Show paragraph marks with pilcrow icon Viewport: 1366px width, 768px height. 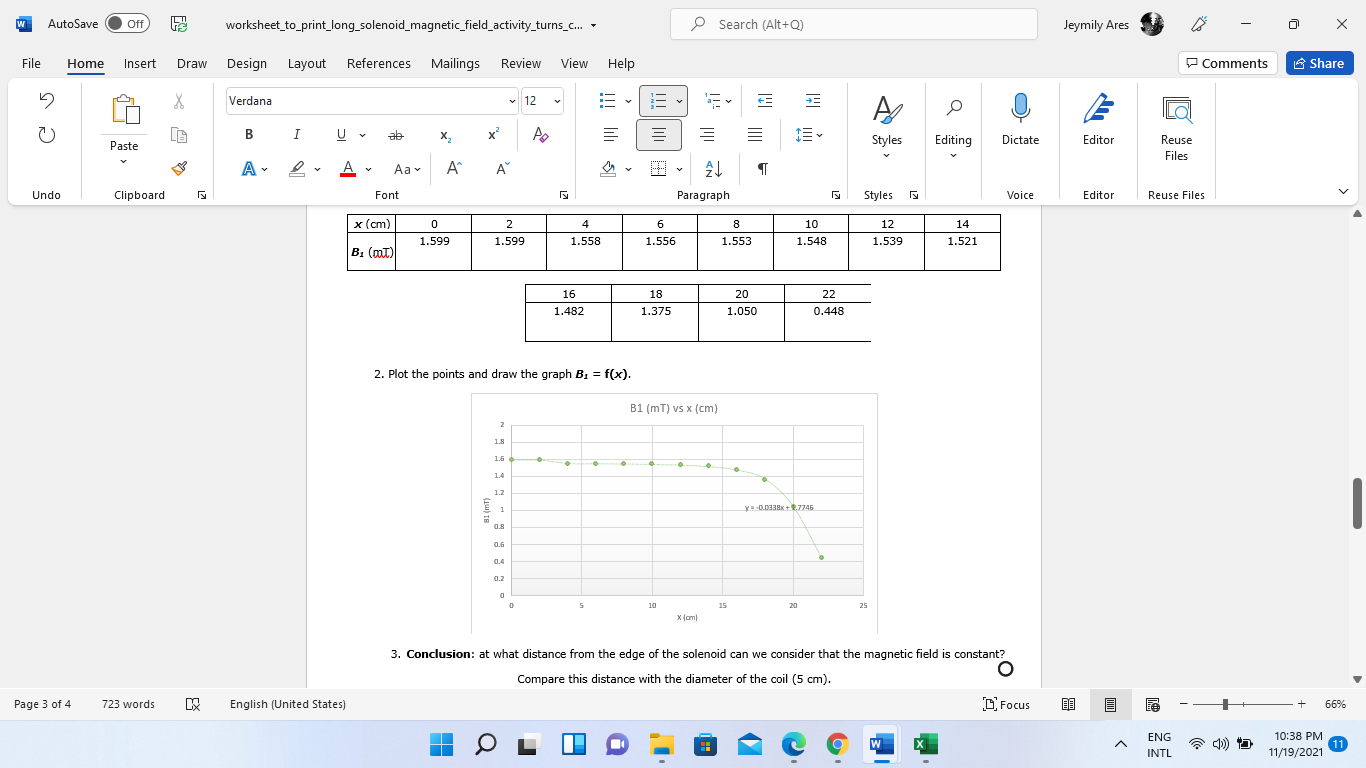(x=762, y=169)
